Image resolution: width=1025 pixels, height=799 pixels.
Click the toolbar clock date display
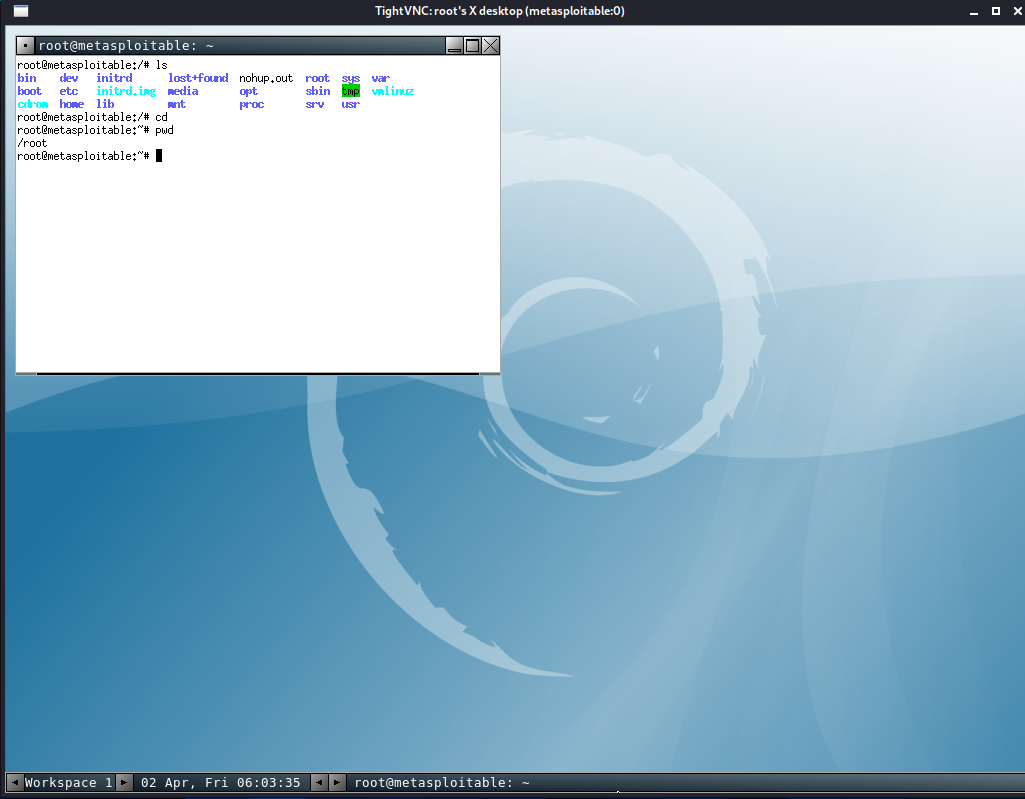coord(221,783)
